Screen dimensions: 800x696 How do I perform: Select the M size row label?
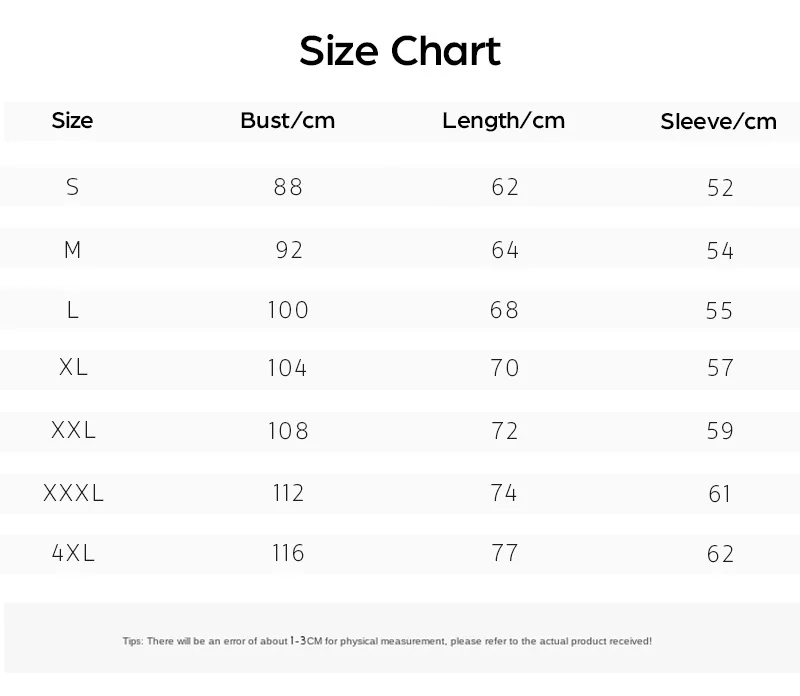[x=72, y=250]
